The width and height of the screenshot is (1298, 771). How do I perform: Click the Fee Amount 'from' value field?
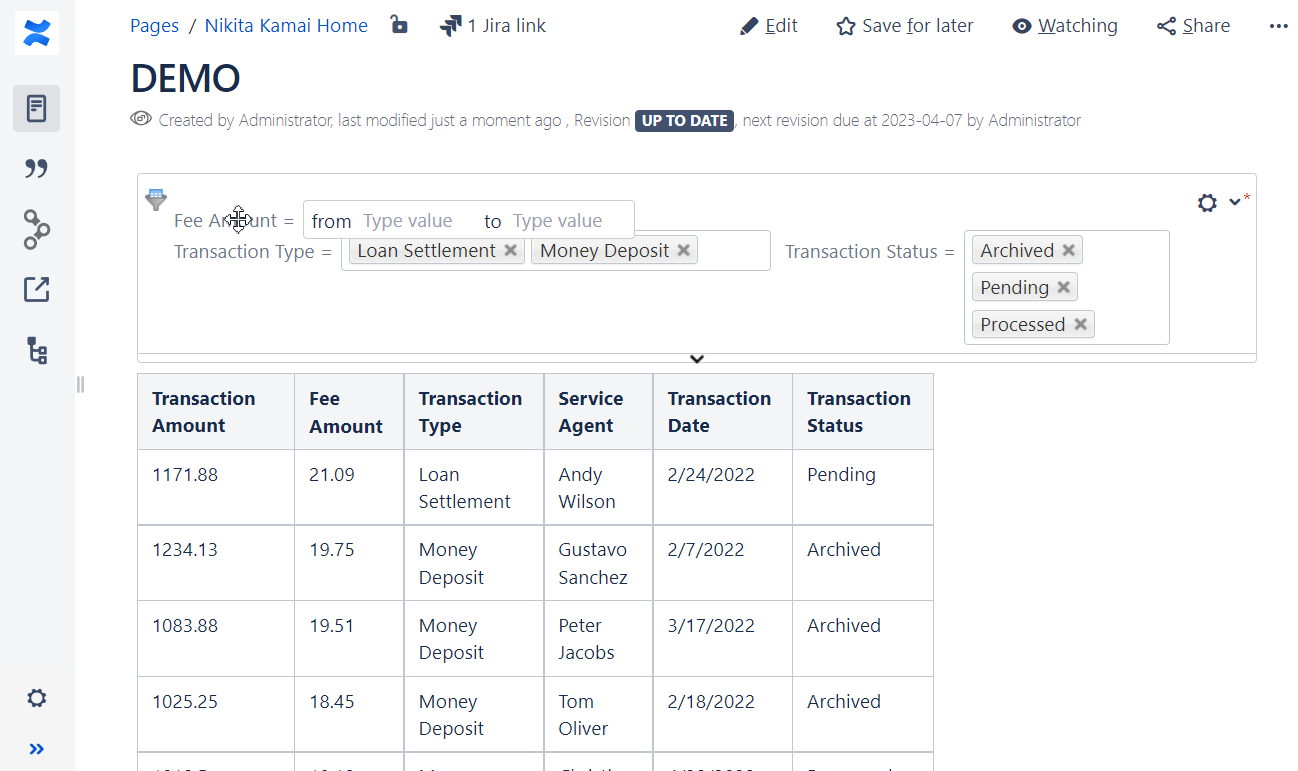click(x=408, y=221)
